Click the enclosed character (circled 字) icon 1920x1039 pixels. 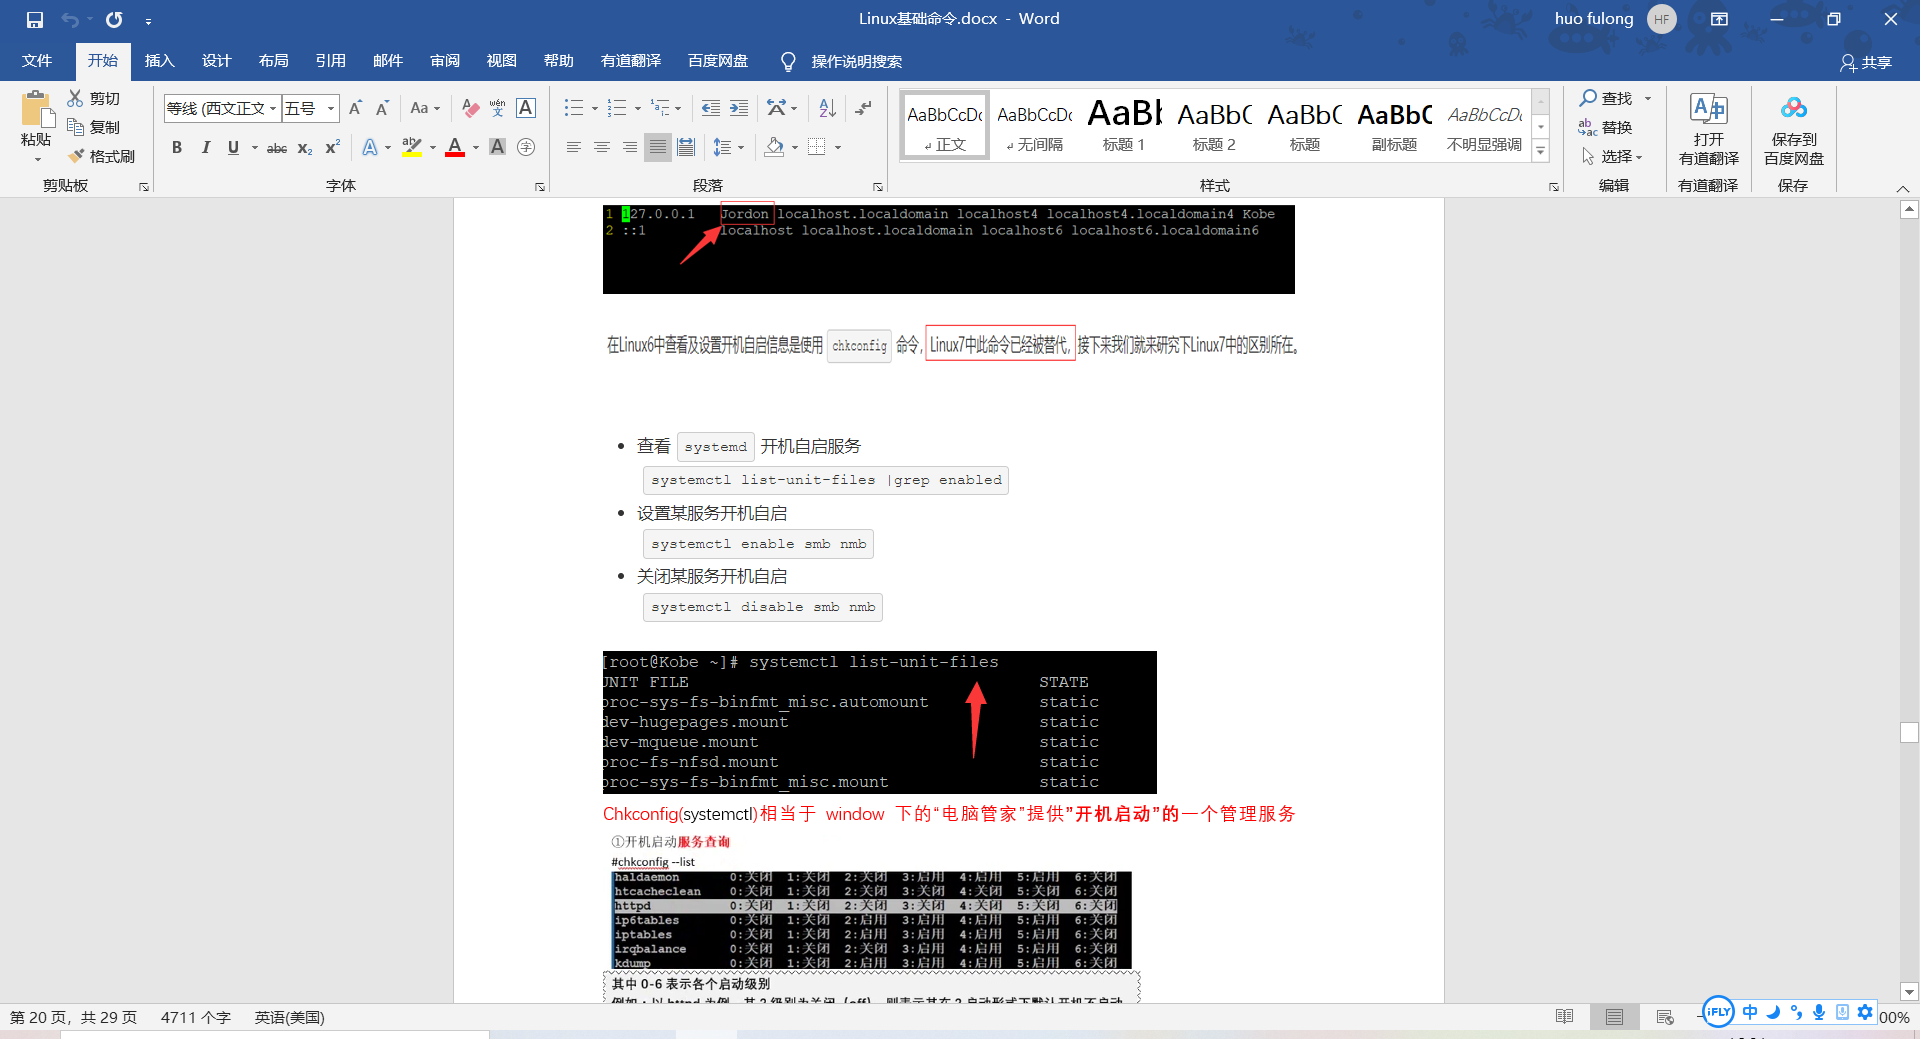(526, 147)
